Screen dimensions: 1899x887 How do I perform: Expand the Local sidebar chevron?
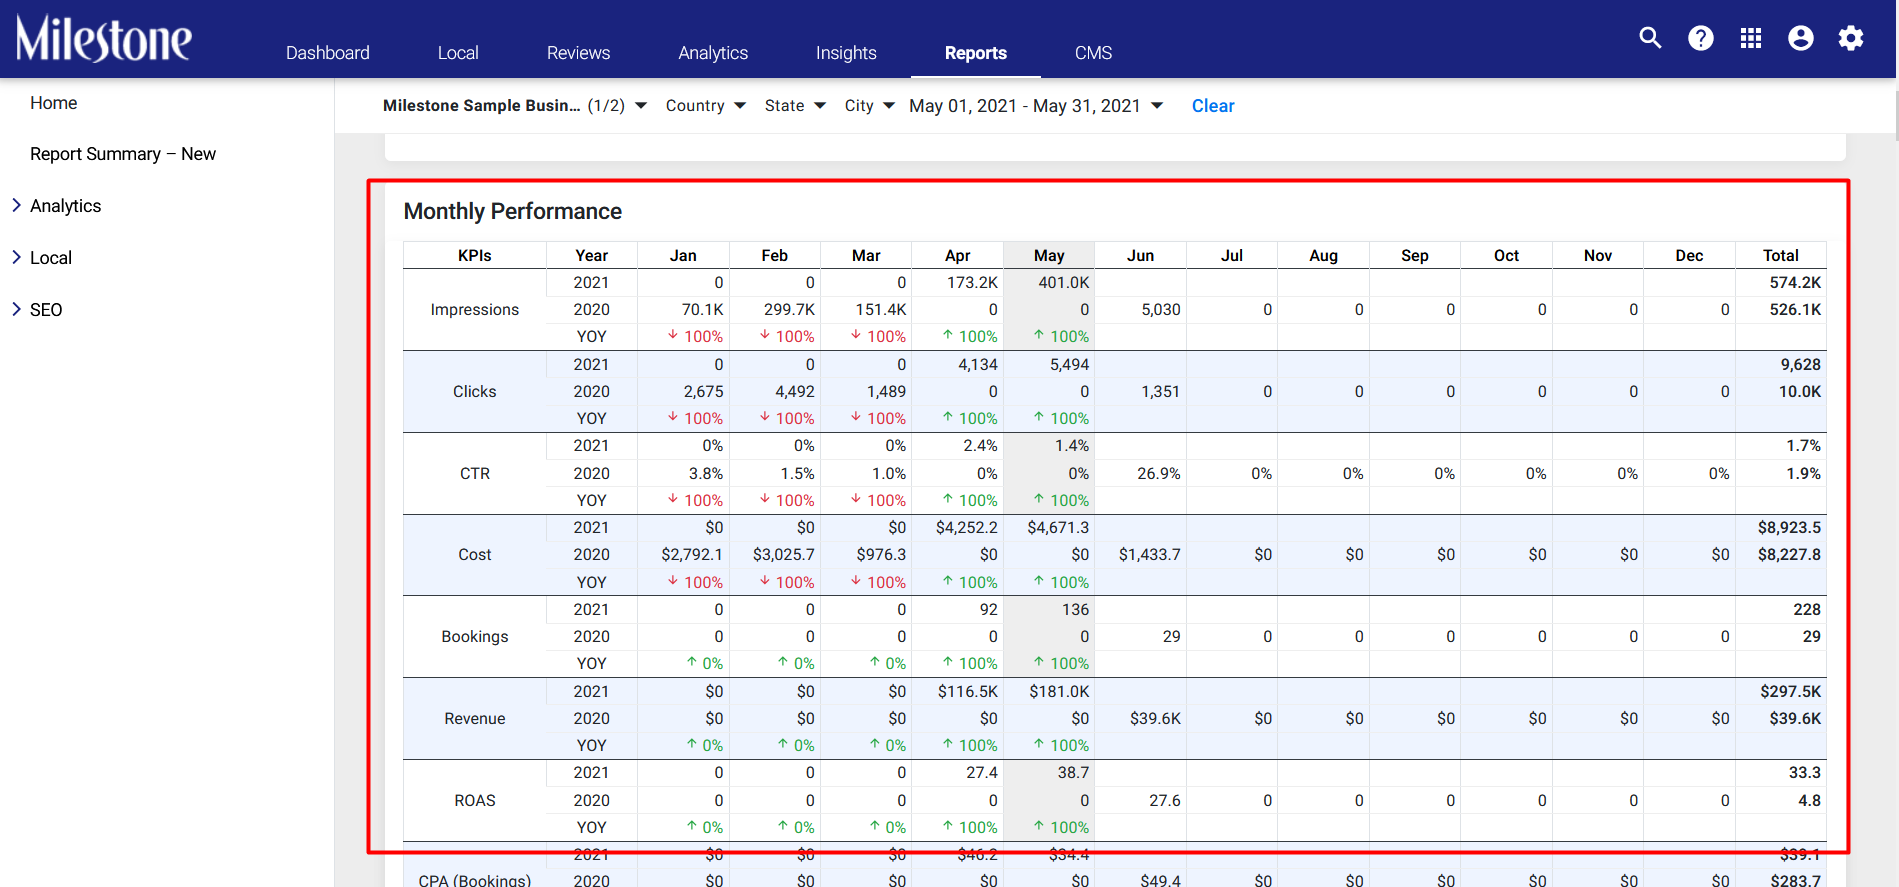click(16, 257)
